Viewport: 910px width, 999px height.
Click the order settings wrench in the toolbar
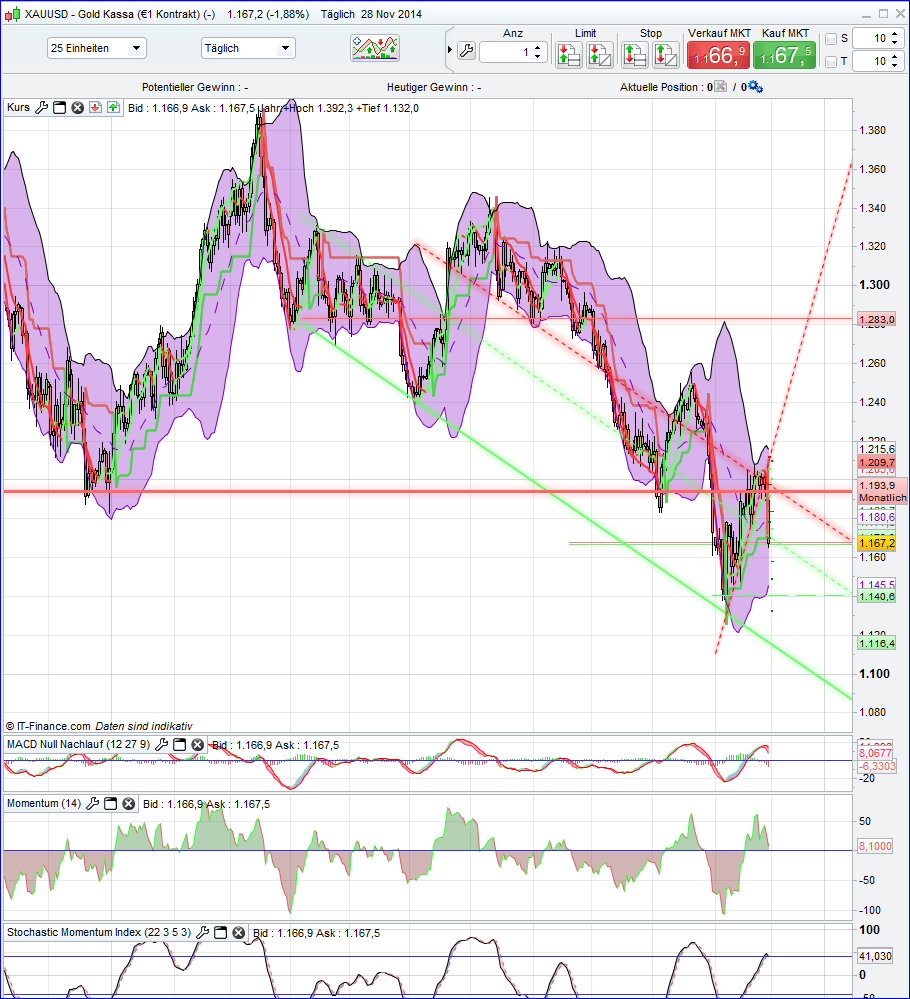[x=466, y=50]
